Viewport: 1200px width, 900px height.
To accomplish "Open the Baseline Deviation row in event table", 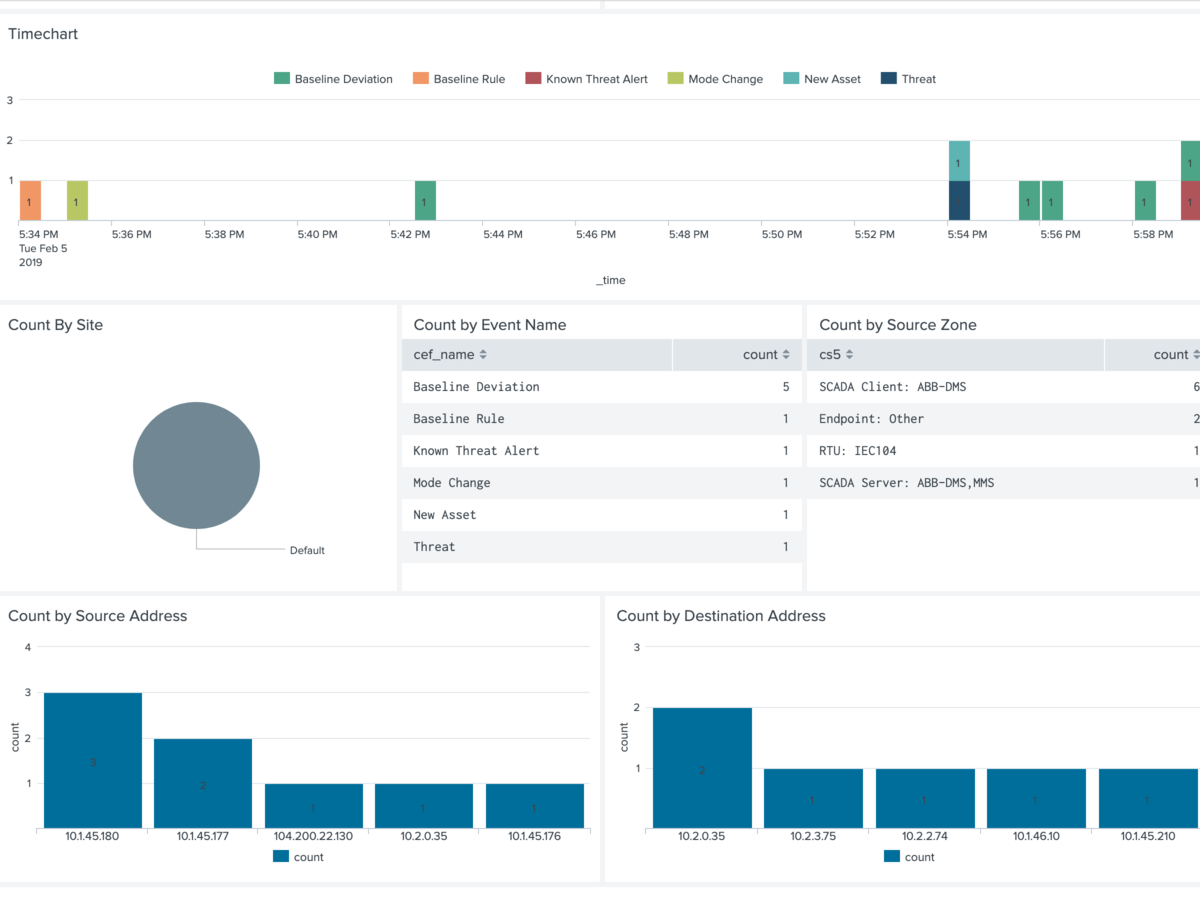I will 476,387.
